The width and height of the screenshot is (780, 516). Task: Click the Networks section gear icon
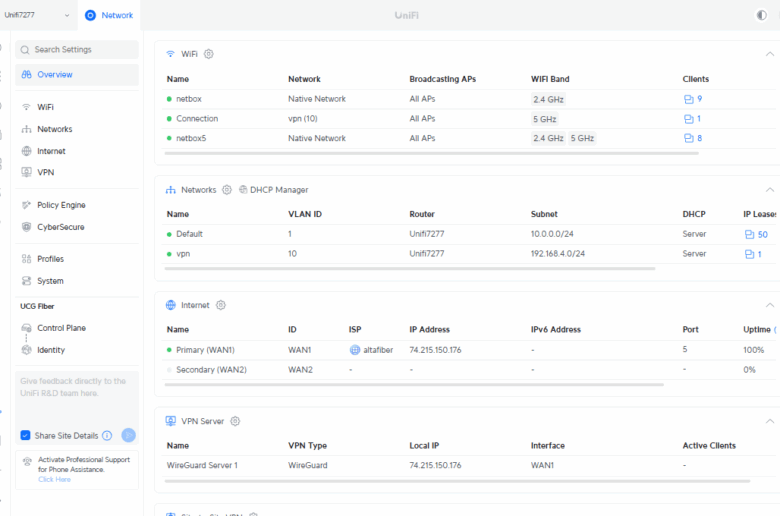click(227, 190)
